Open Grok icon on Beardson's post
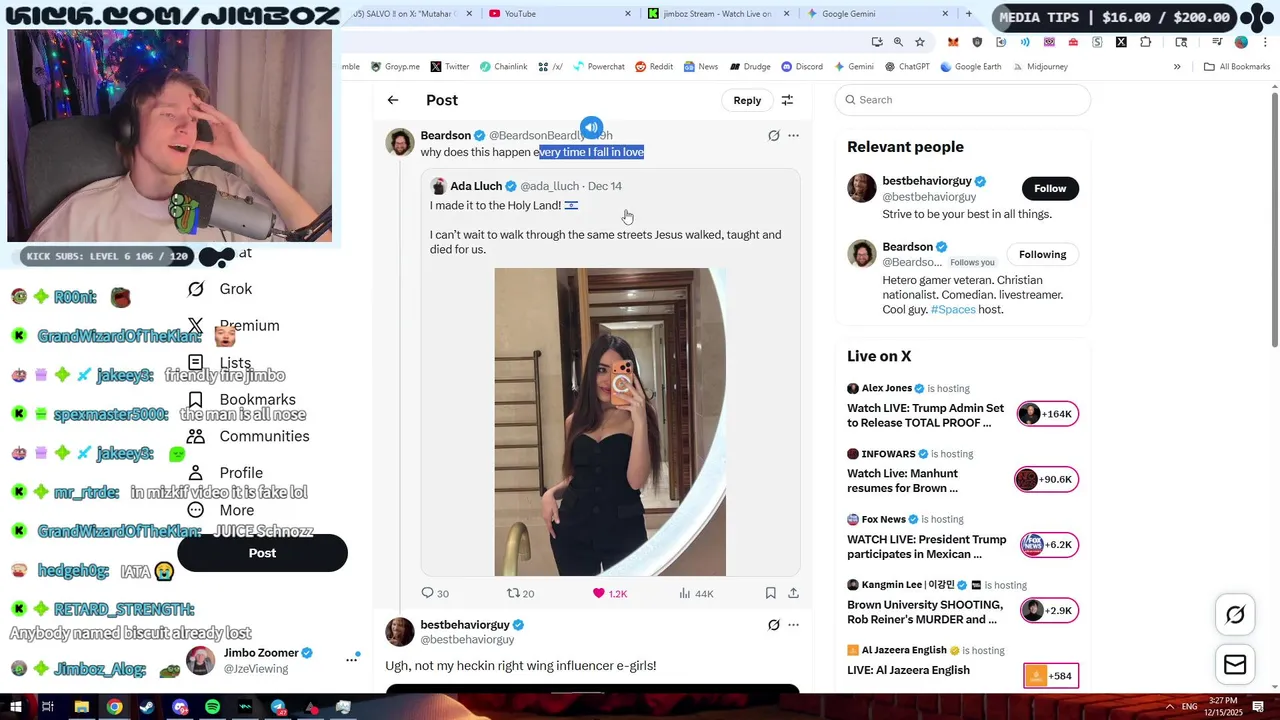 (x=773, y=135)
